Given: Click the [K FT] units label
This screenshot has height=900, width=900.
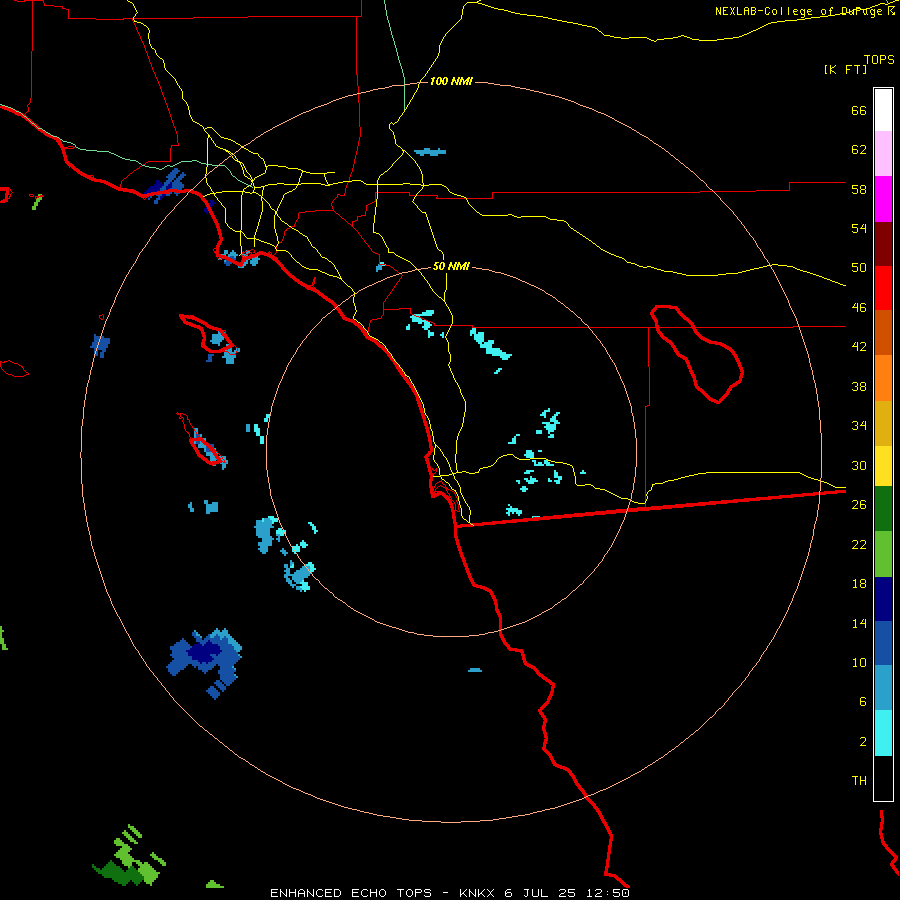Looking at the screenshot, I should [x=845, y=69].
